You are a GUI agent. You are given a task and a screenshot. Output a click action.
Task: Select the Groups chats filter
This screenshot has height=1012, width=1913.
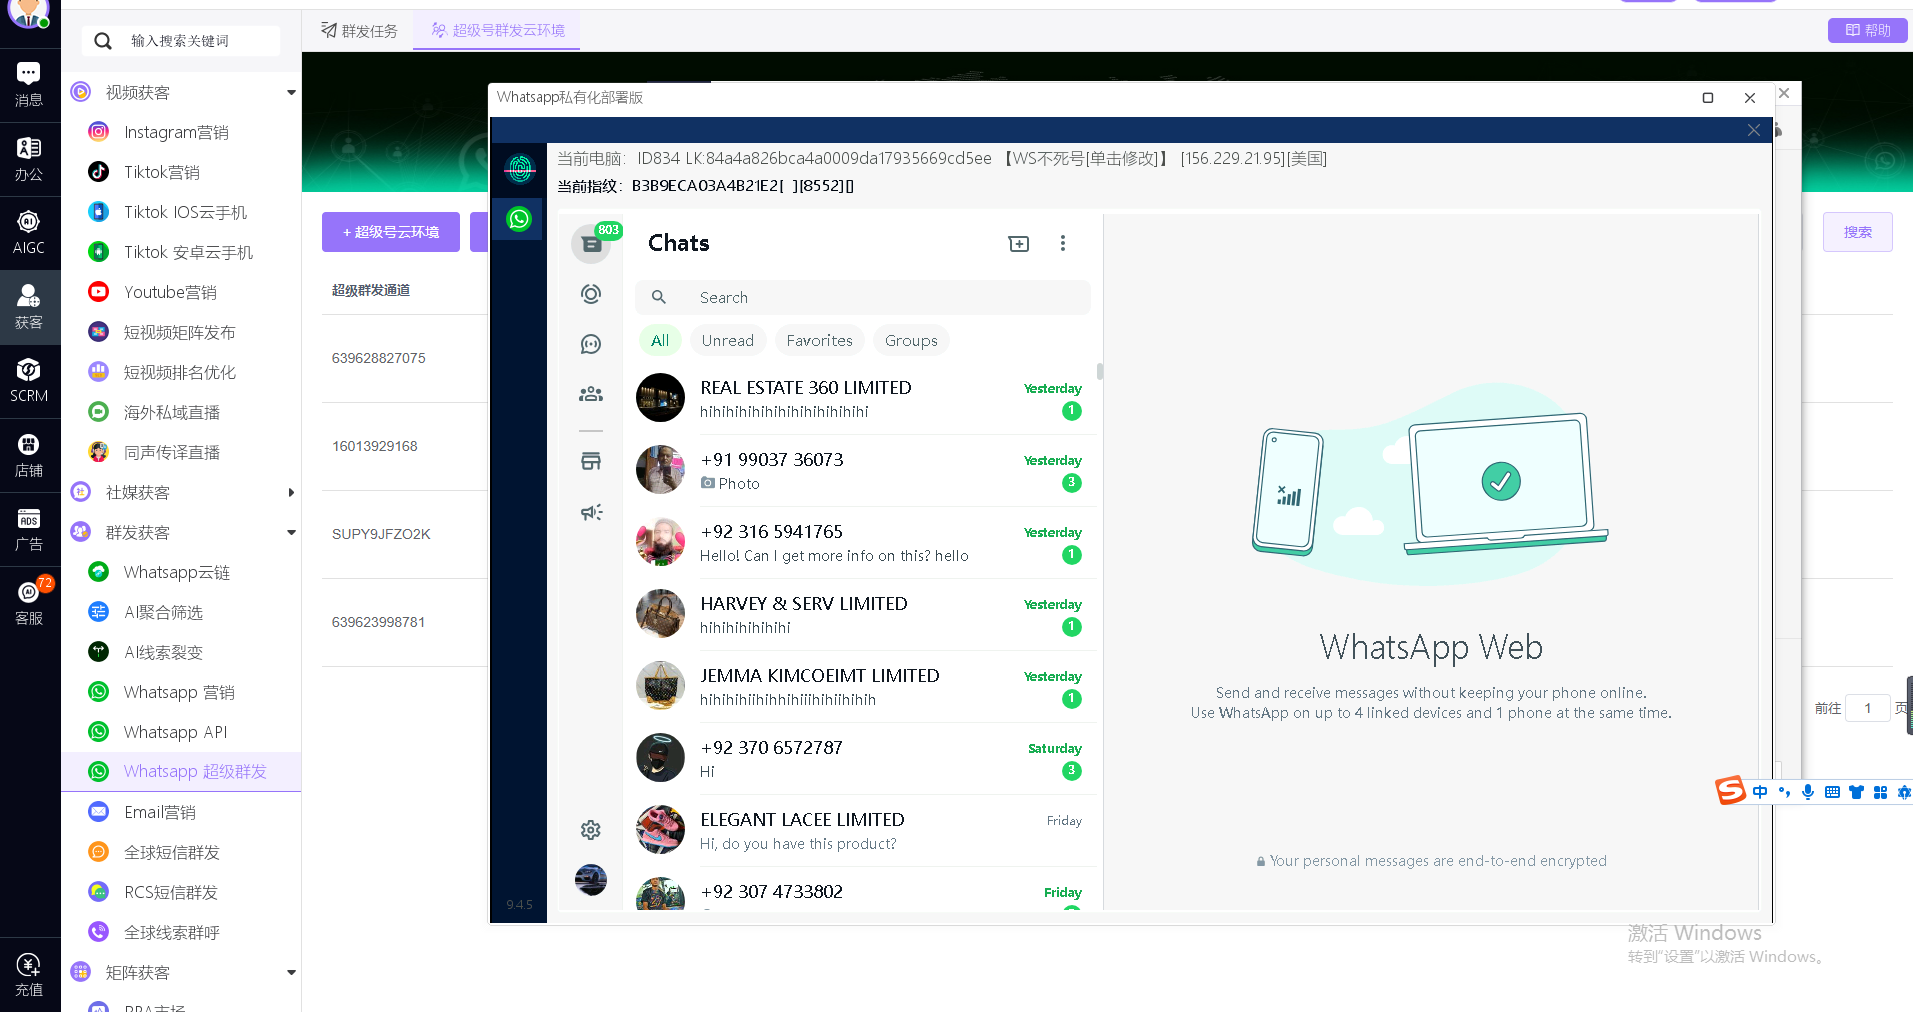911,341
